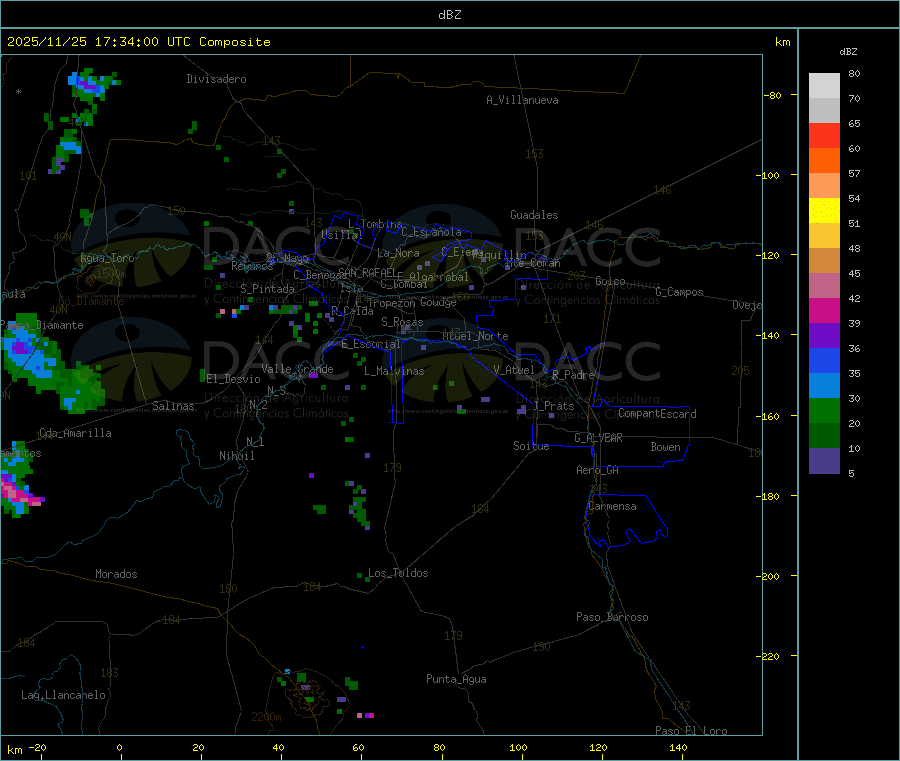Click the Bowen map label

pyautogui.click(x=665, y=447)
